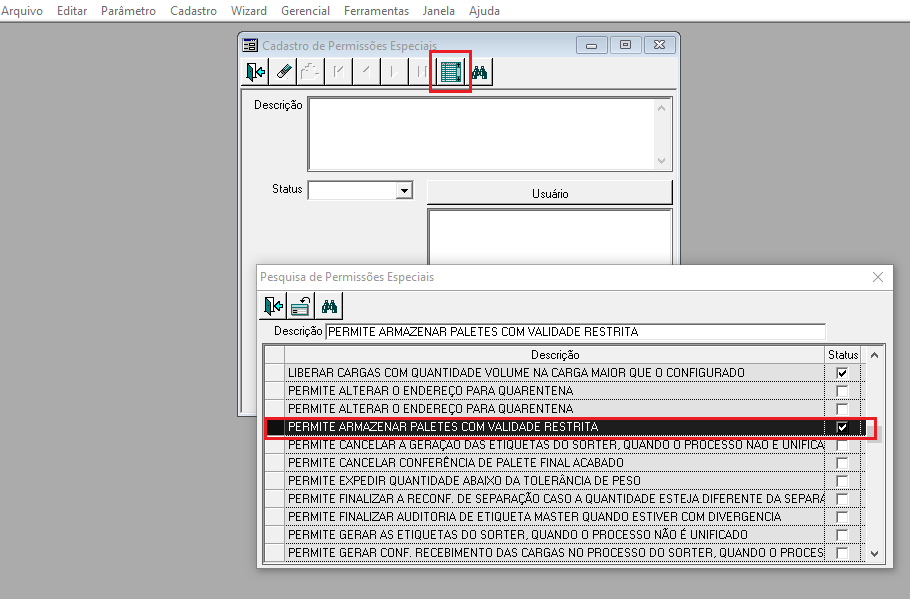Viewport: 910px width, 599px height.
Task: Click the eraser clear icon in Cadastro toolbar
Action: [283, 72]
